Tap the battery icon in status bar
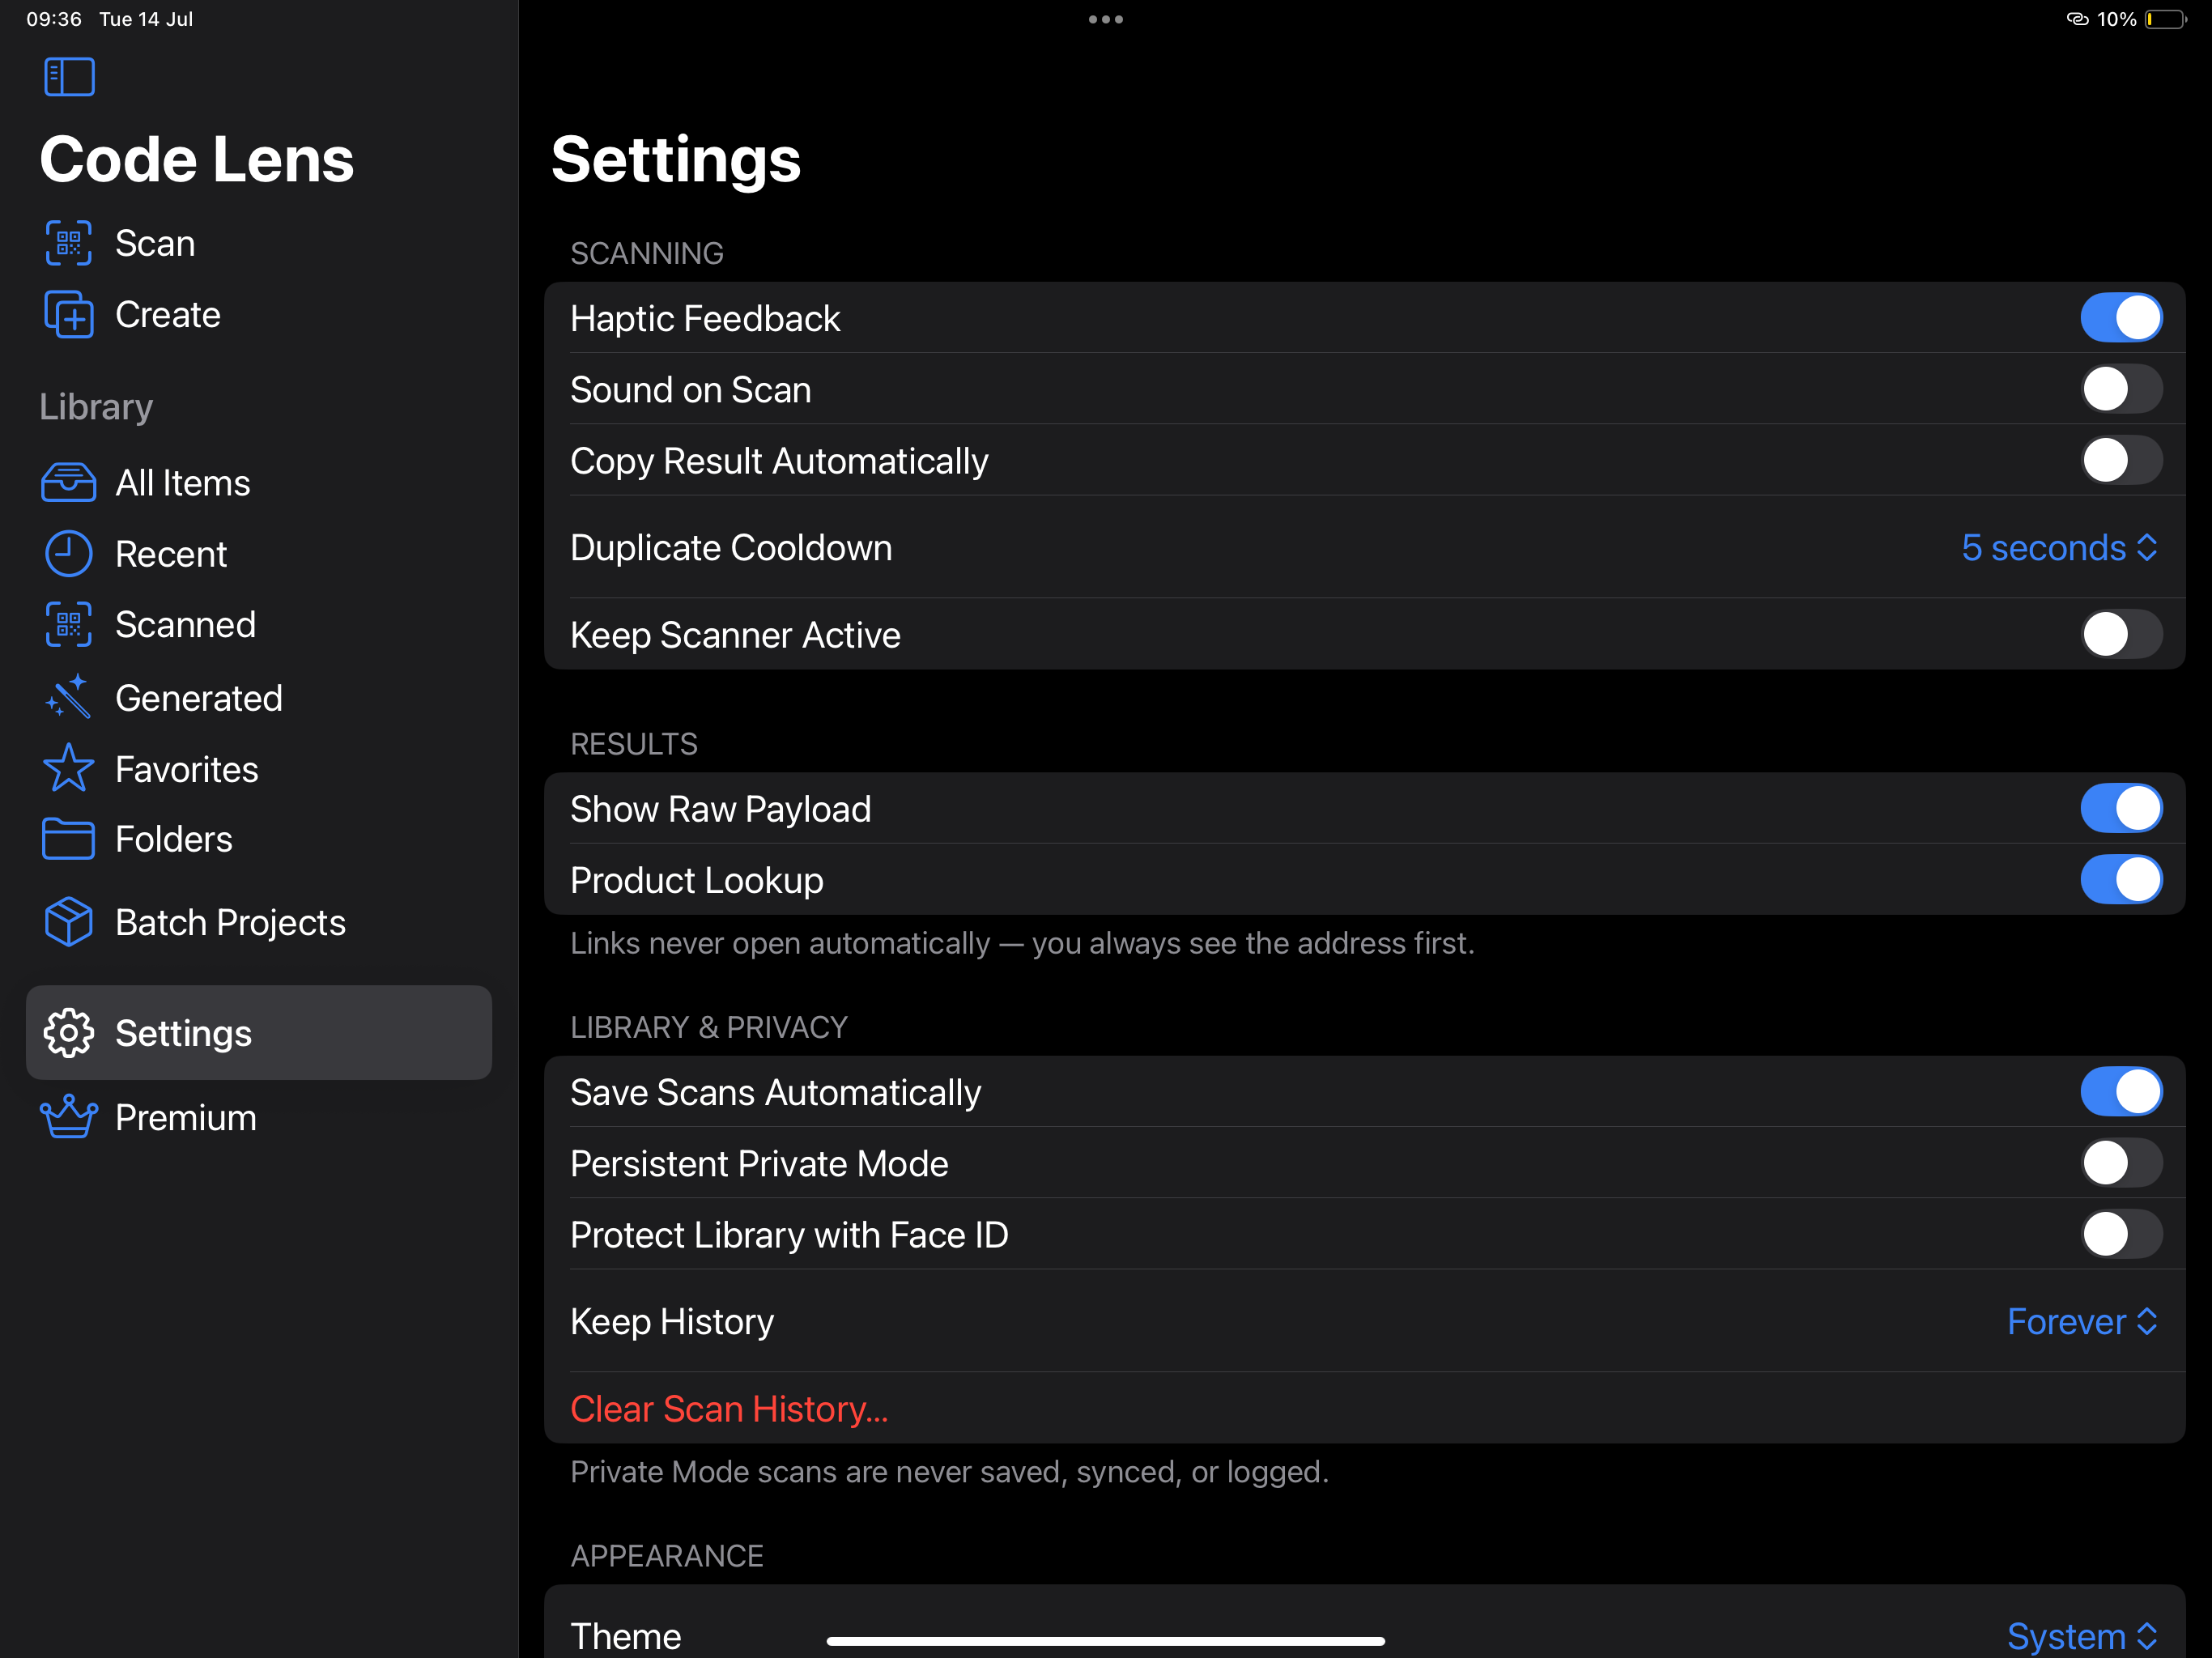Image resolution: width=2212 pixels, height=1658 pixels. click(2166, 19)
